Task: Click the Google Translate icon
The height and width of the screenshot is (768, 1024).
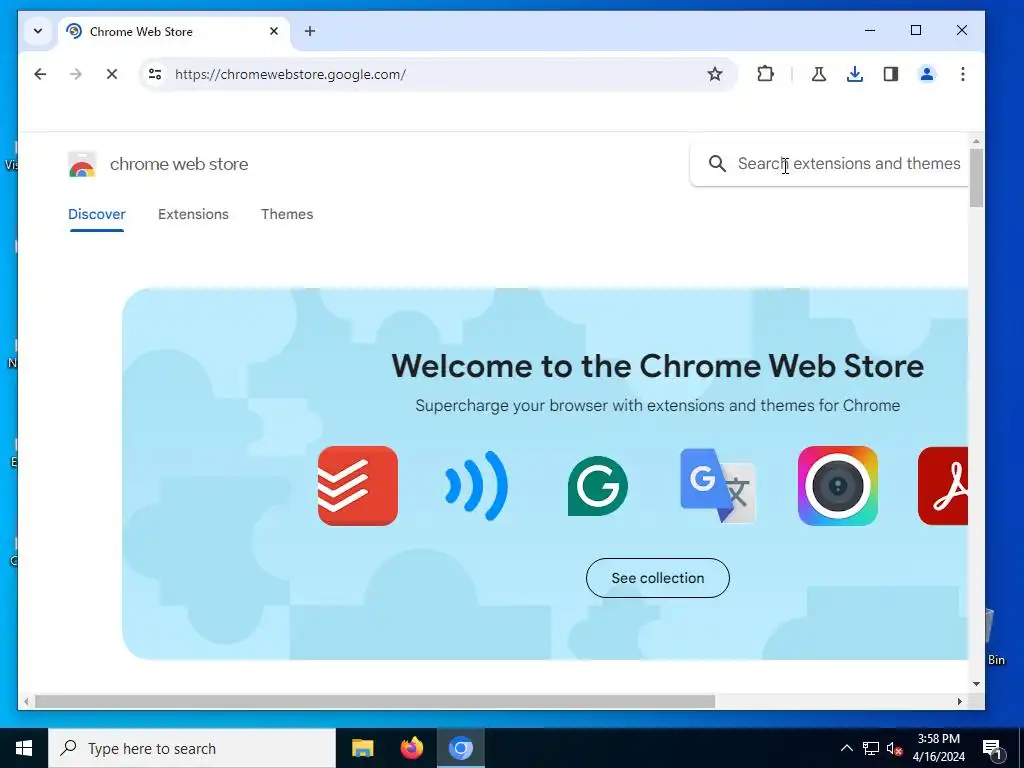Action: click(718, 486)
